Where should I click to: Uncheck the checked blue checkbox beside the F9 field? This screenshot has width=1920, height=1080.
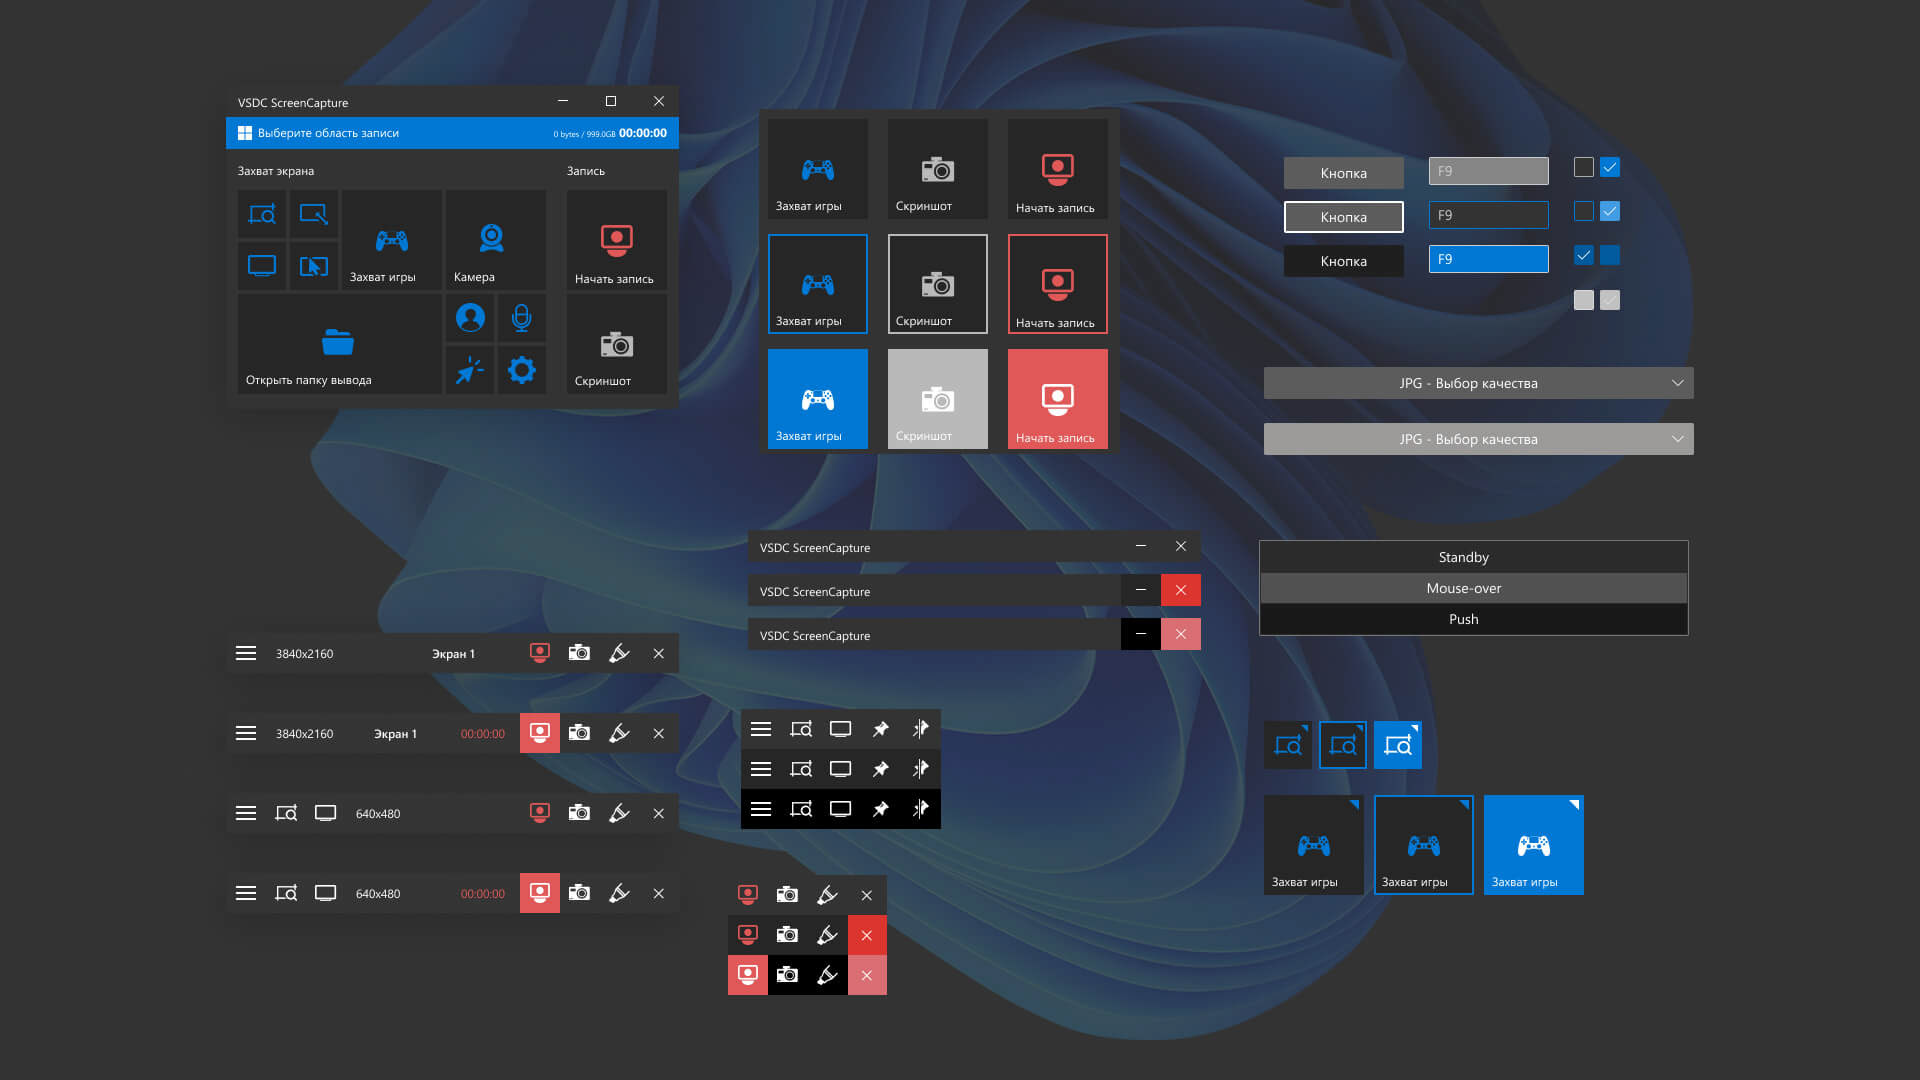pos(1610,168)
